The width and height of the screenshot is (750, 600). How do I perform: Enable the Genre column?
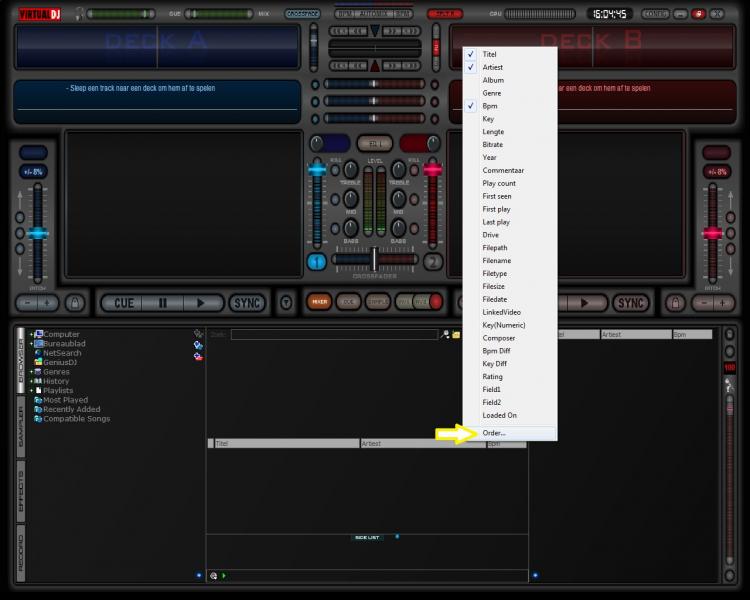(509, 93)
